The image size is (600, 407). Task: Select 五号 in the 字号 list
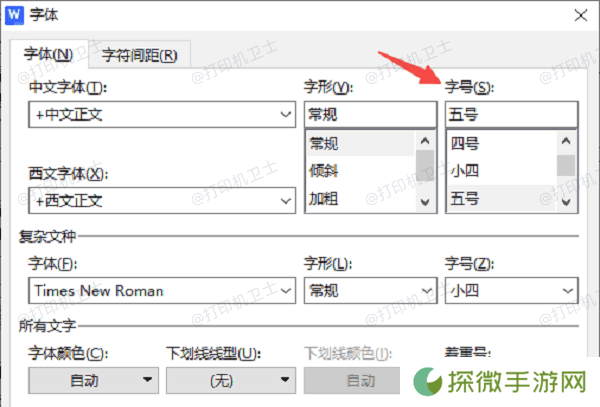[502, 199]
